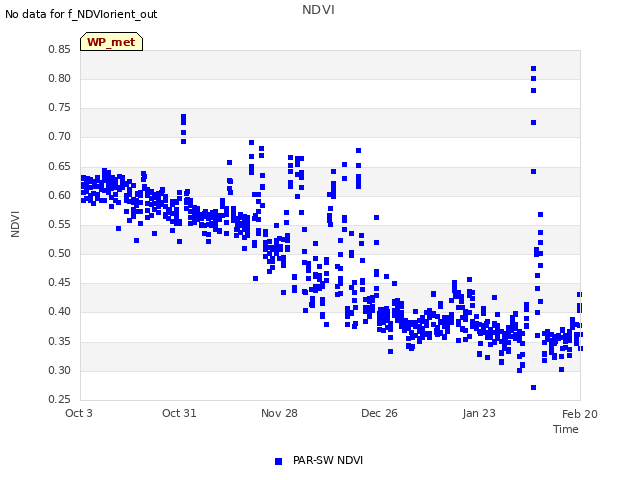Click the 0.35 y-axis tick label
This screenshot has height=480, width=640.
tap(59, 341)
